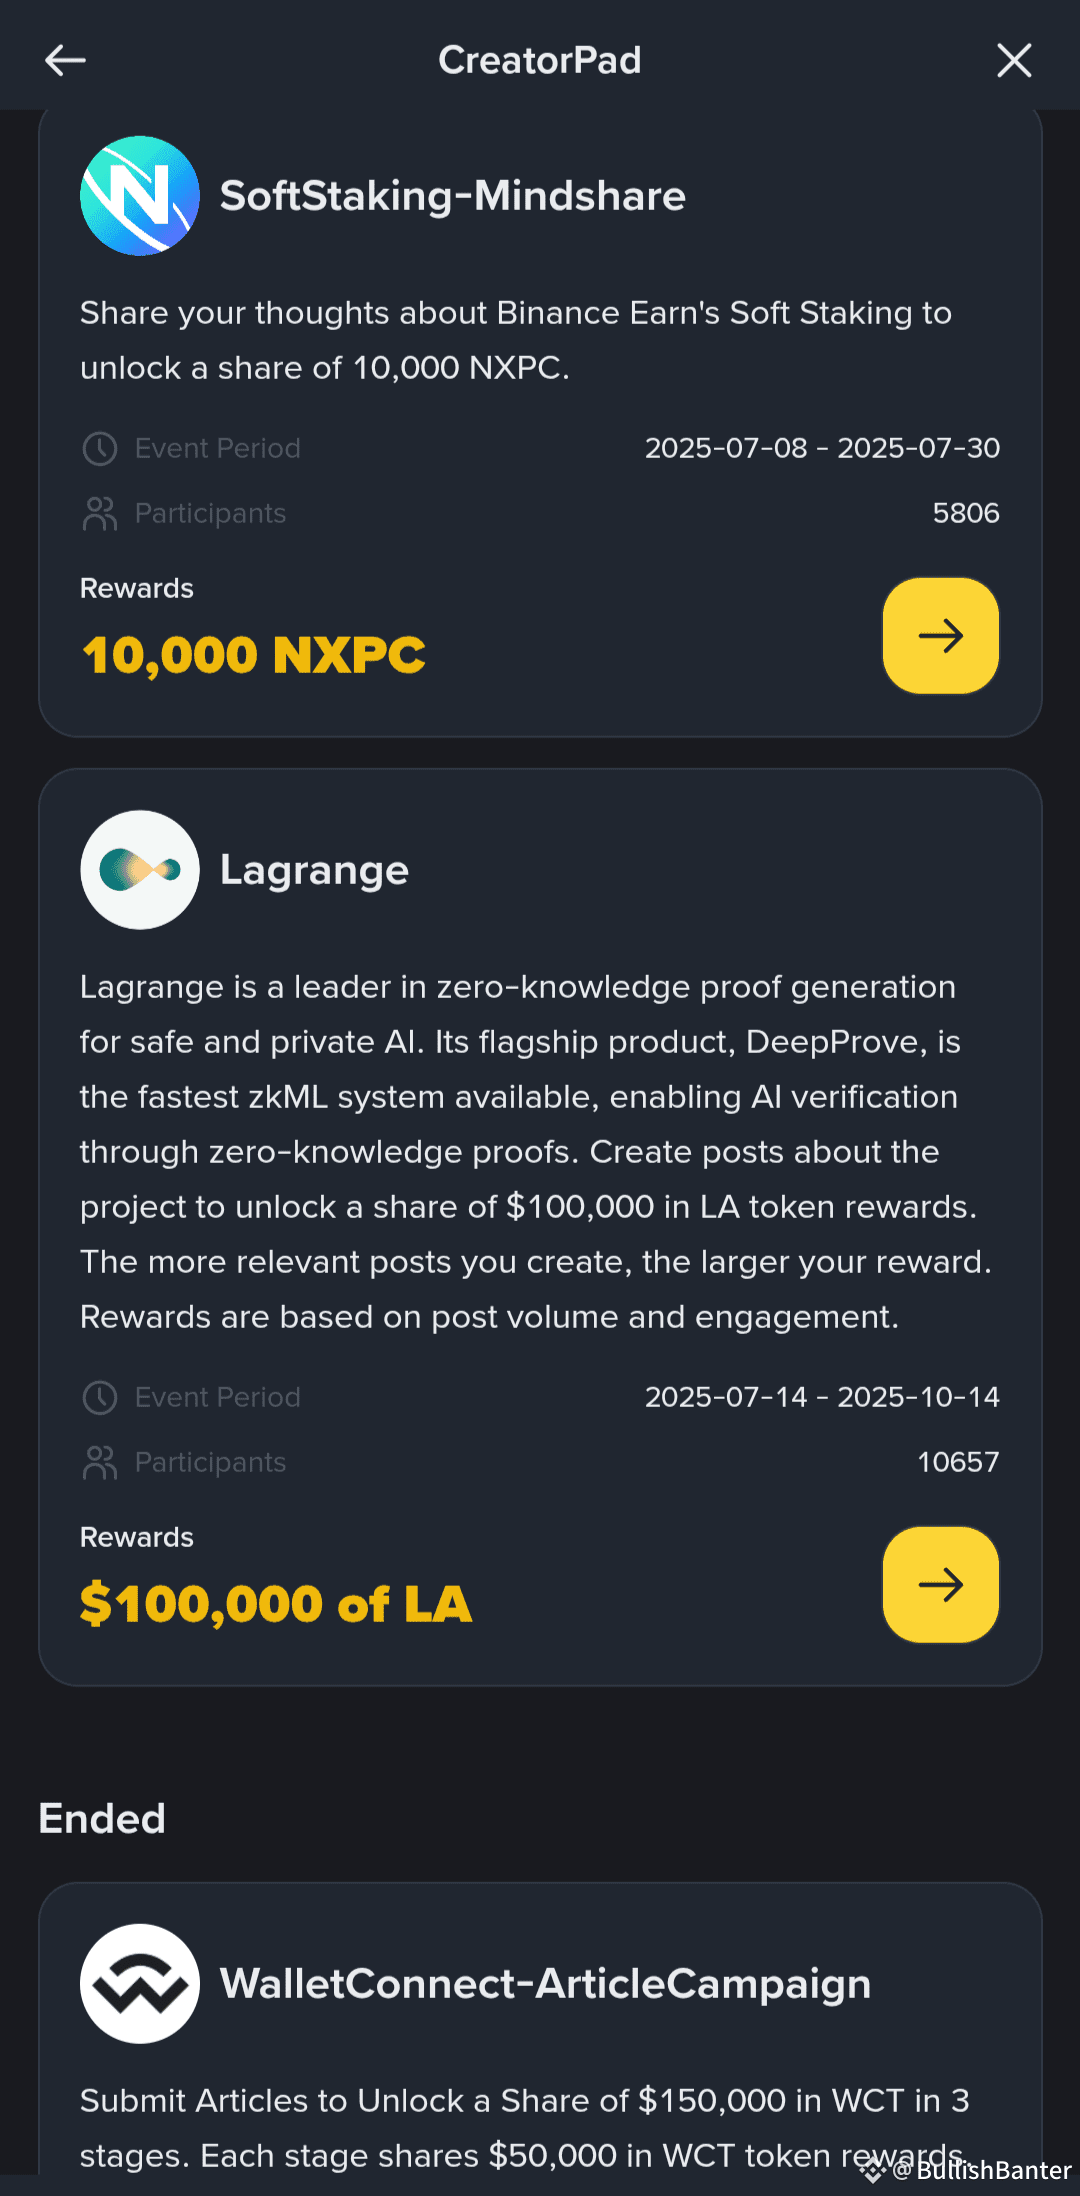This screenshot has height=2196, width=1080.
Task: Open the WalletConnect-ArticleCampaign title
Action: (545, 1984)
